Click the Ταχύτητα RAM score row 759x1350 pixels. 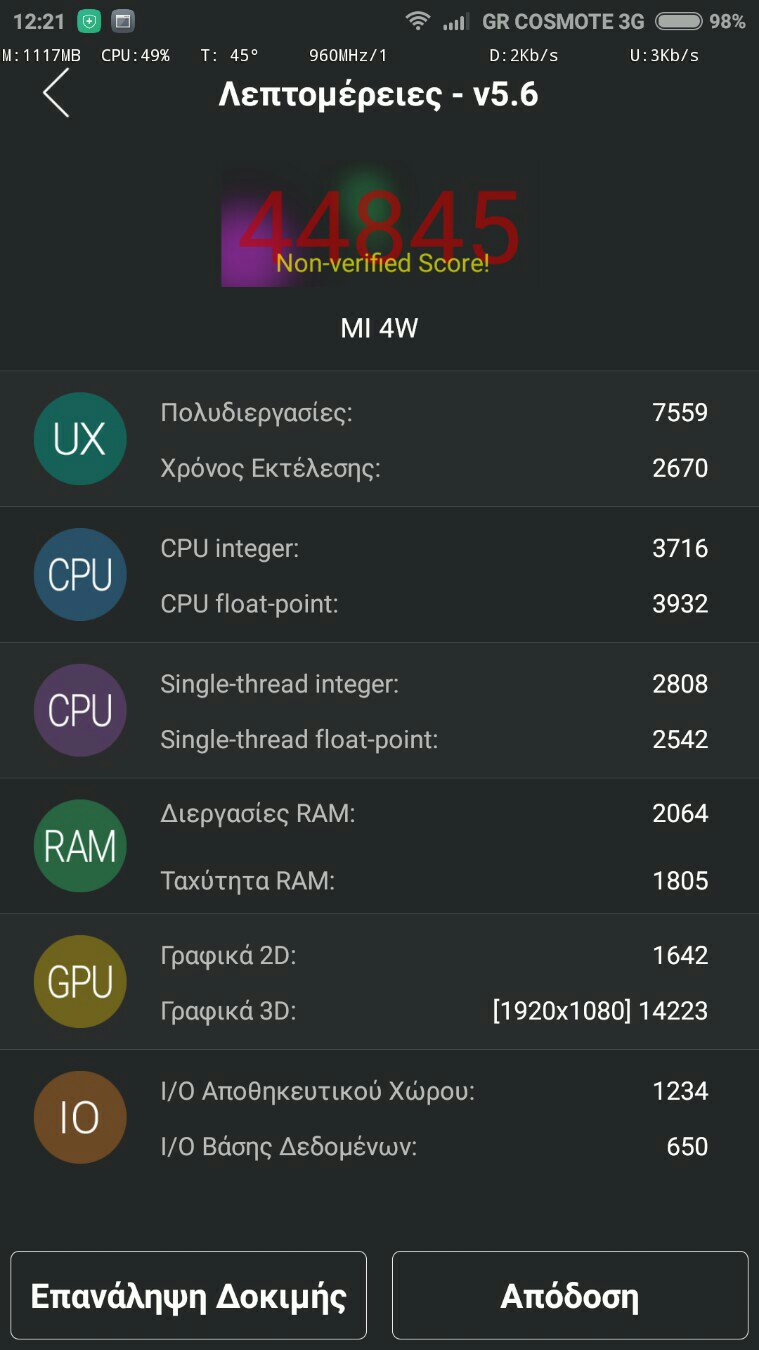[x=434, y=881]
